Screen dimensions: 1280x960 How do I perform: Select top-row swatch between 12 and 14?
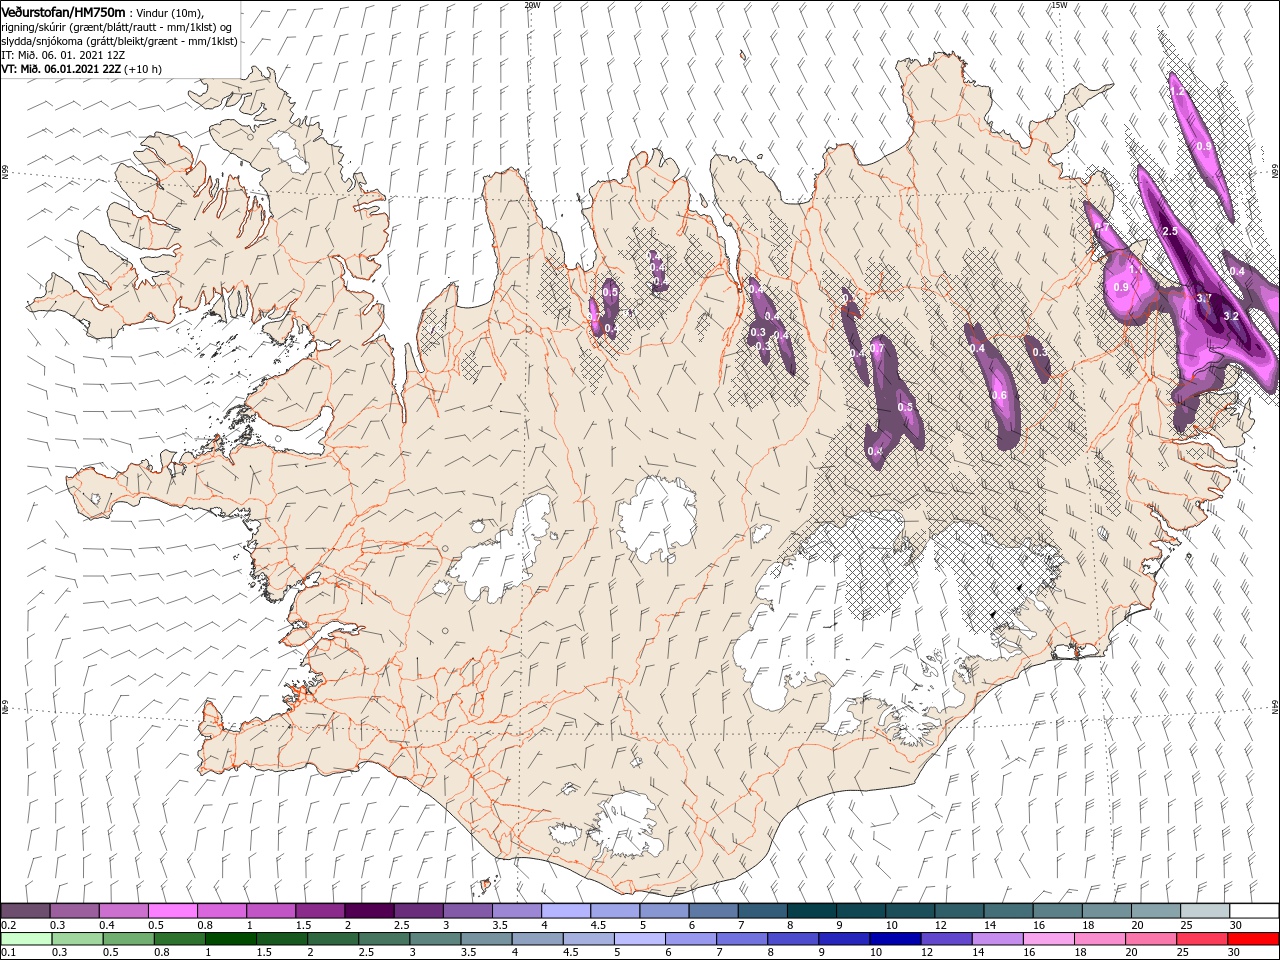point(960,911)
